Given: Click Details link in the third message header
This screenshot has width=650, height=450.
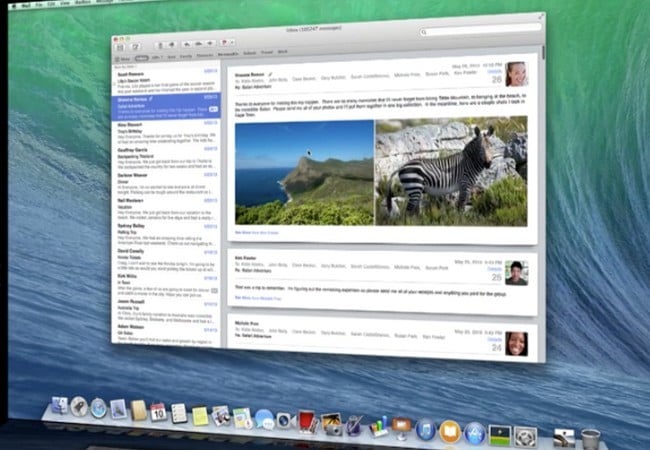Looking at the screenshot, I should 495,339.
